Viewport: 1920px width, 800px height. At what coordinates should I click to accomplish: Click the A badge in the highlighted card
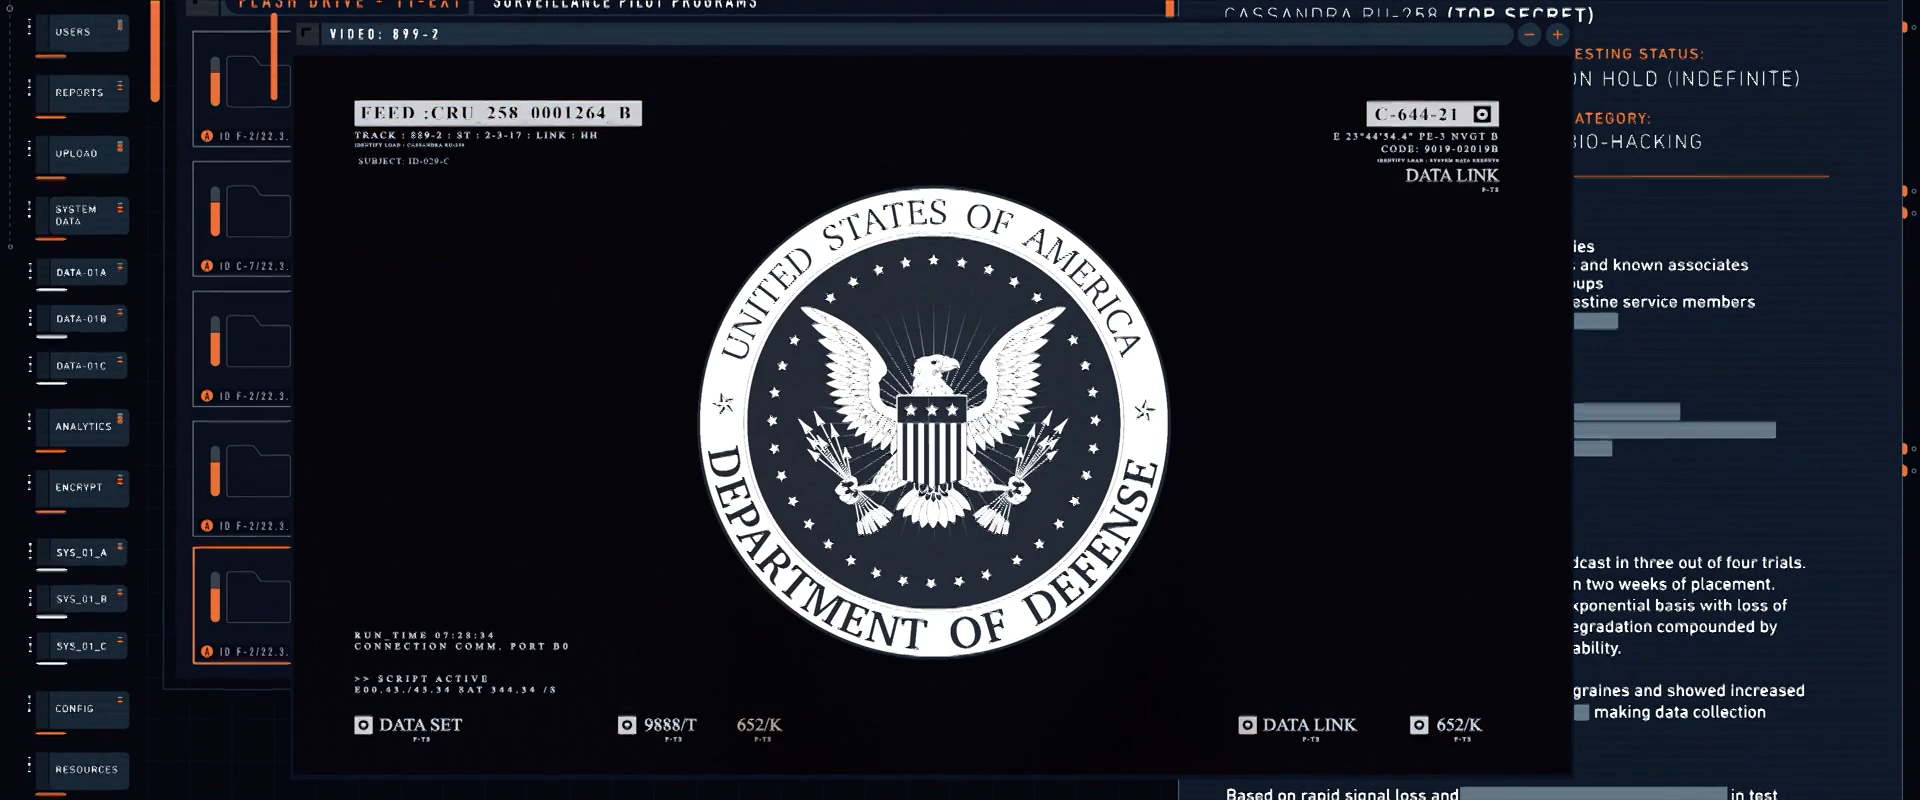(207, 652)
